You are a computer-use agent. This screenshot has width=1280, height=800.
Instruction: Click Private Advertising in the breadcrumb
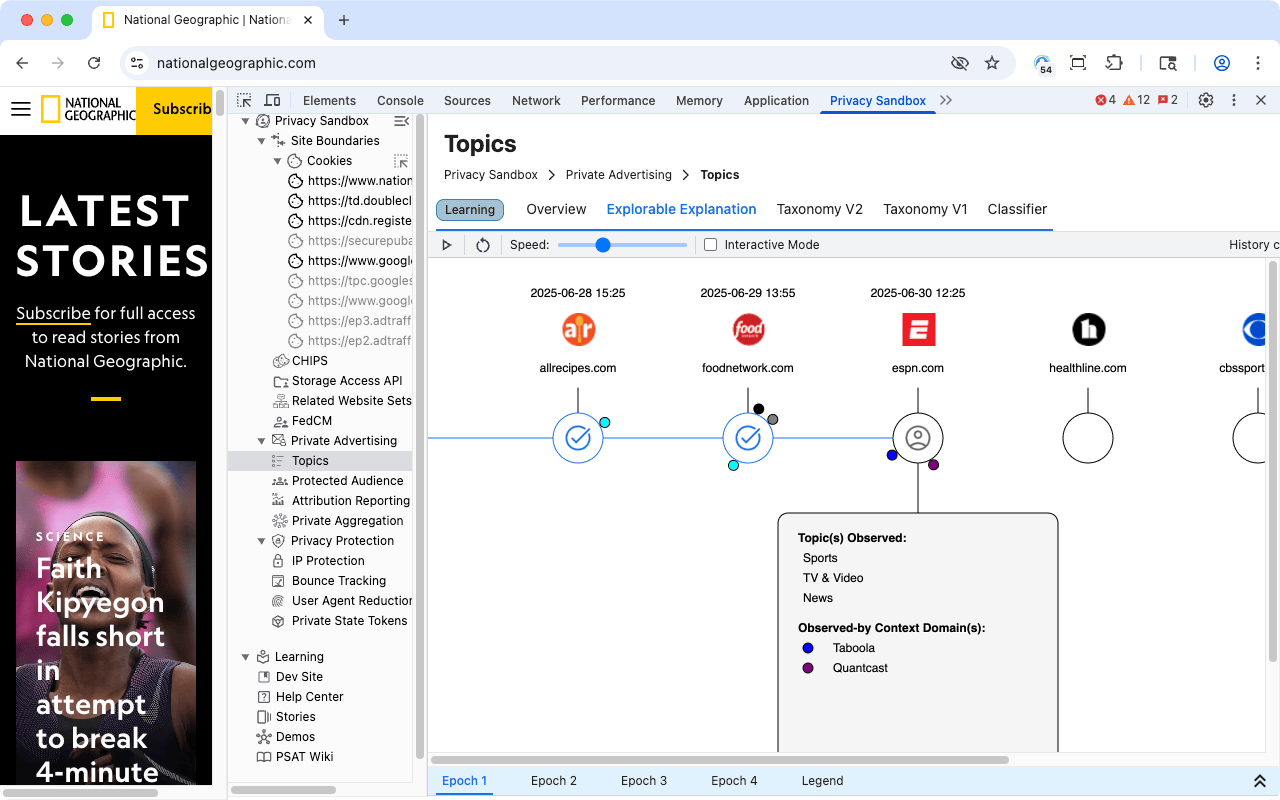point(618,174)
